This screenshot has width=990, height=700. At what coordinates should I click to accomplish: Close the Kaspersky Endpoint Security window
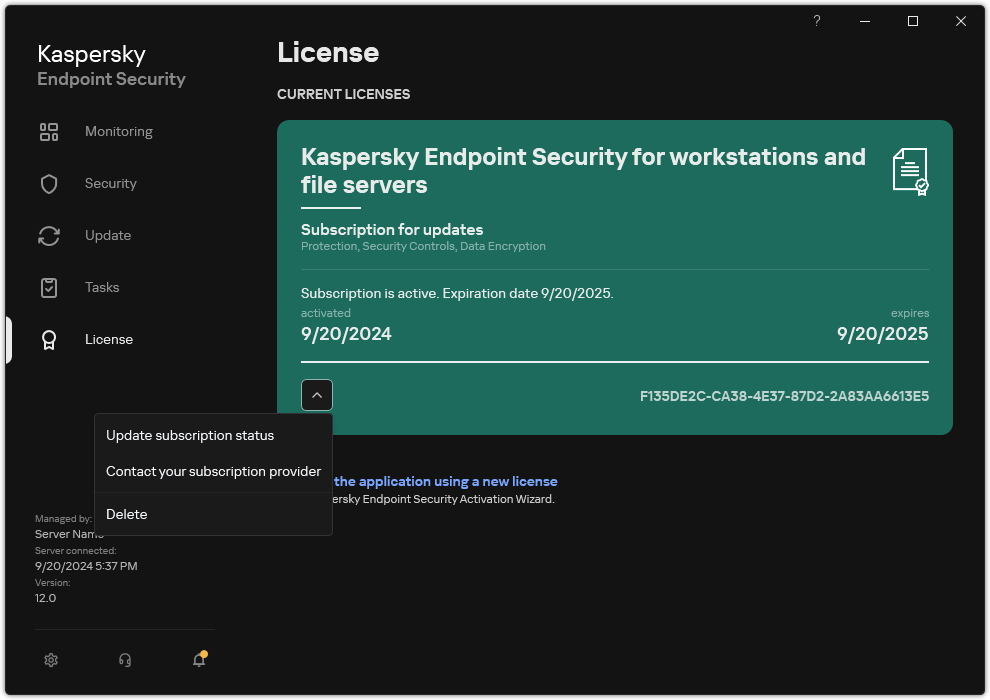(961, 21)
